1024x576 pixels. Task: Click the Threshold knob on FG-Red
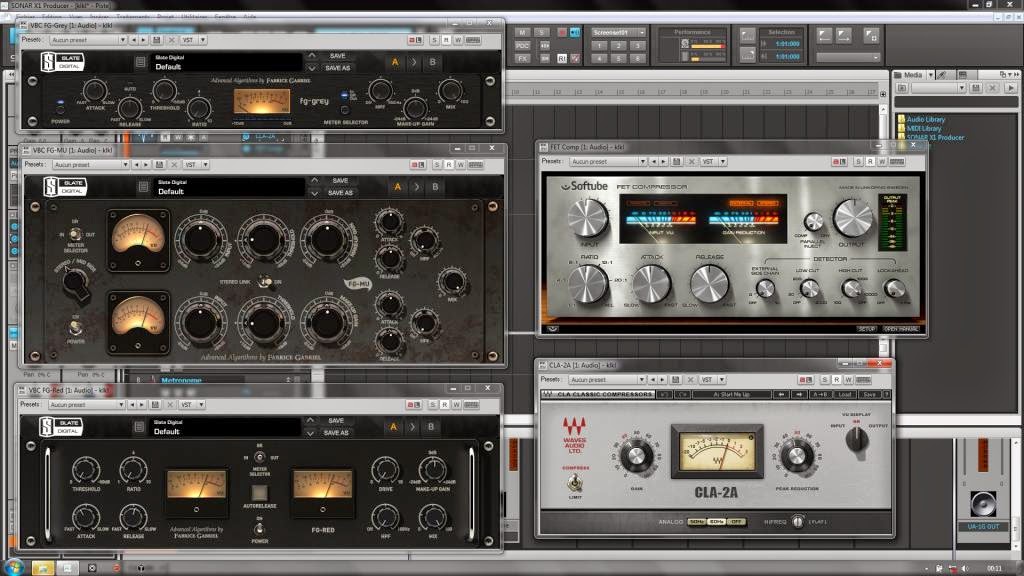(86, 470)
